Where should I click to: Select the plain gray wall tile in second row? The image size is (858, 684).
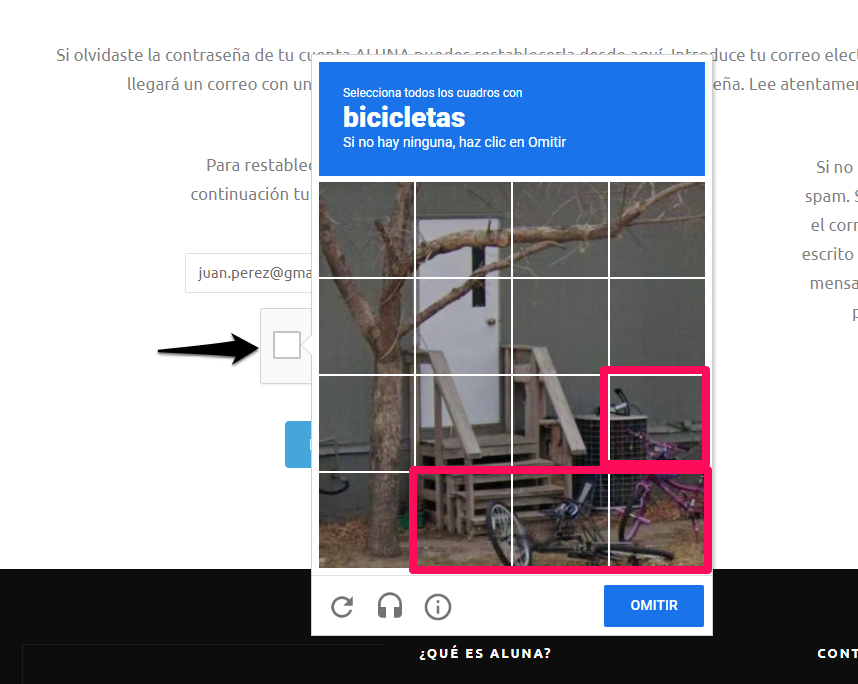click(657, 326)
